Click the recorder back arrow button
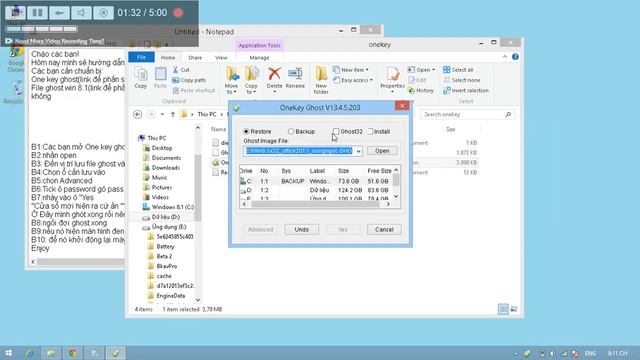This screenshot has width=640, height=360. [x=59, y=13]
